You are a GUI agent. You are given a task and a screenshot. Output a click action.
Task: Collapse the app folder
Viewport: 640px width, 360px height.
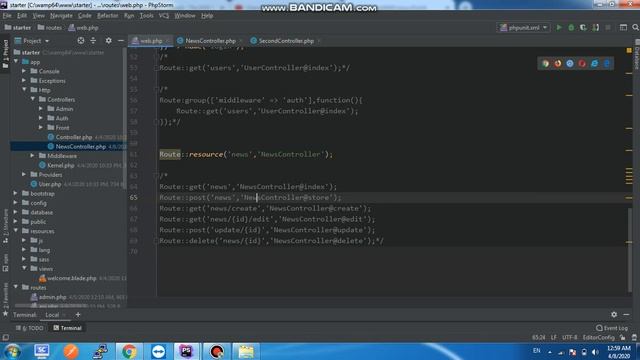point(16,62)
